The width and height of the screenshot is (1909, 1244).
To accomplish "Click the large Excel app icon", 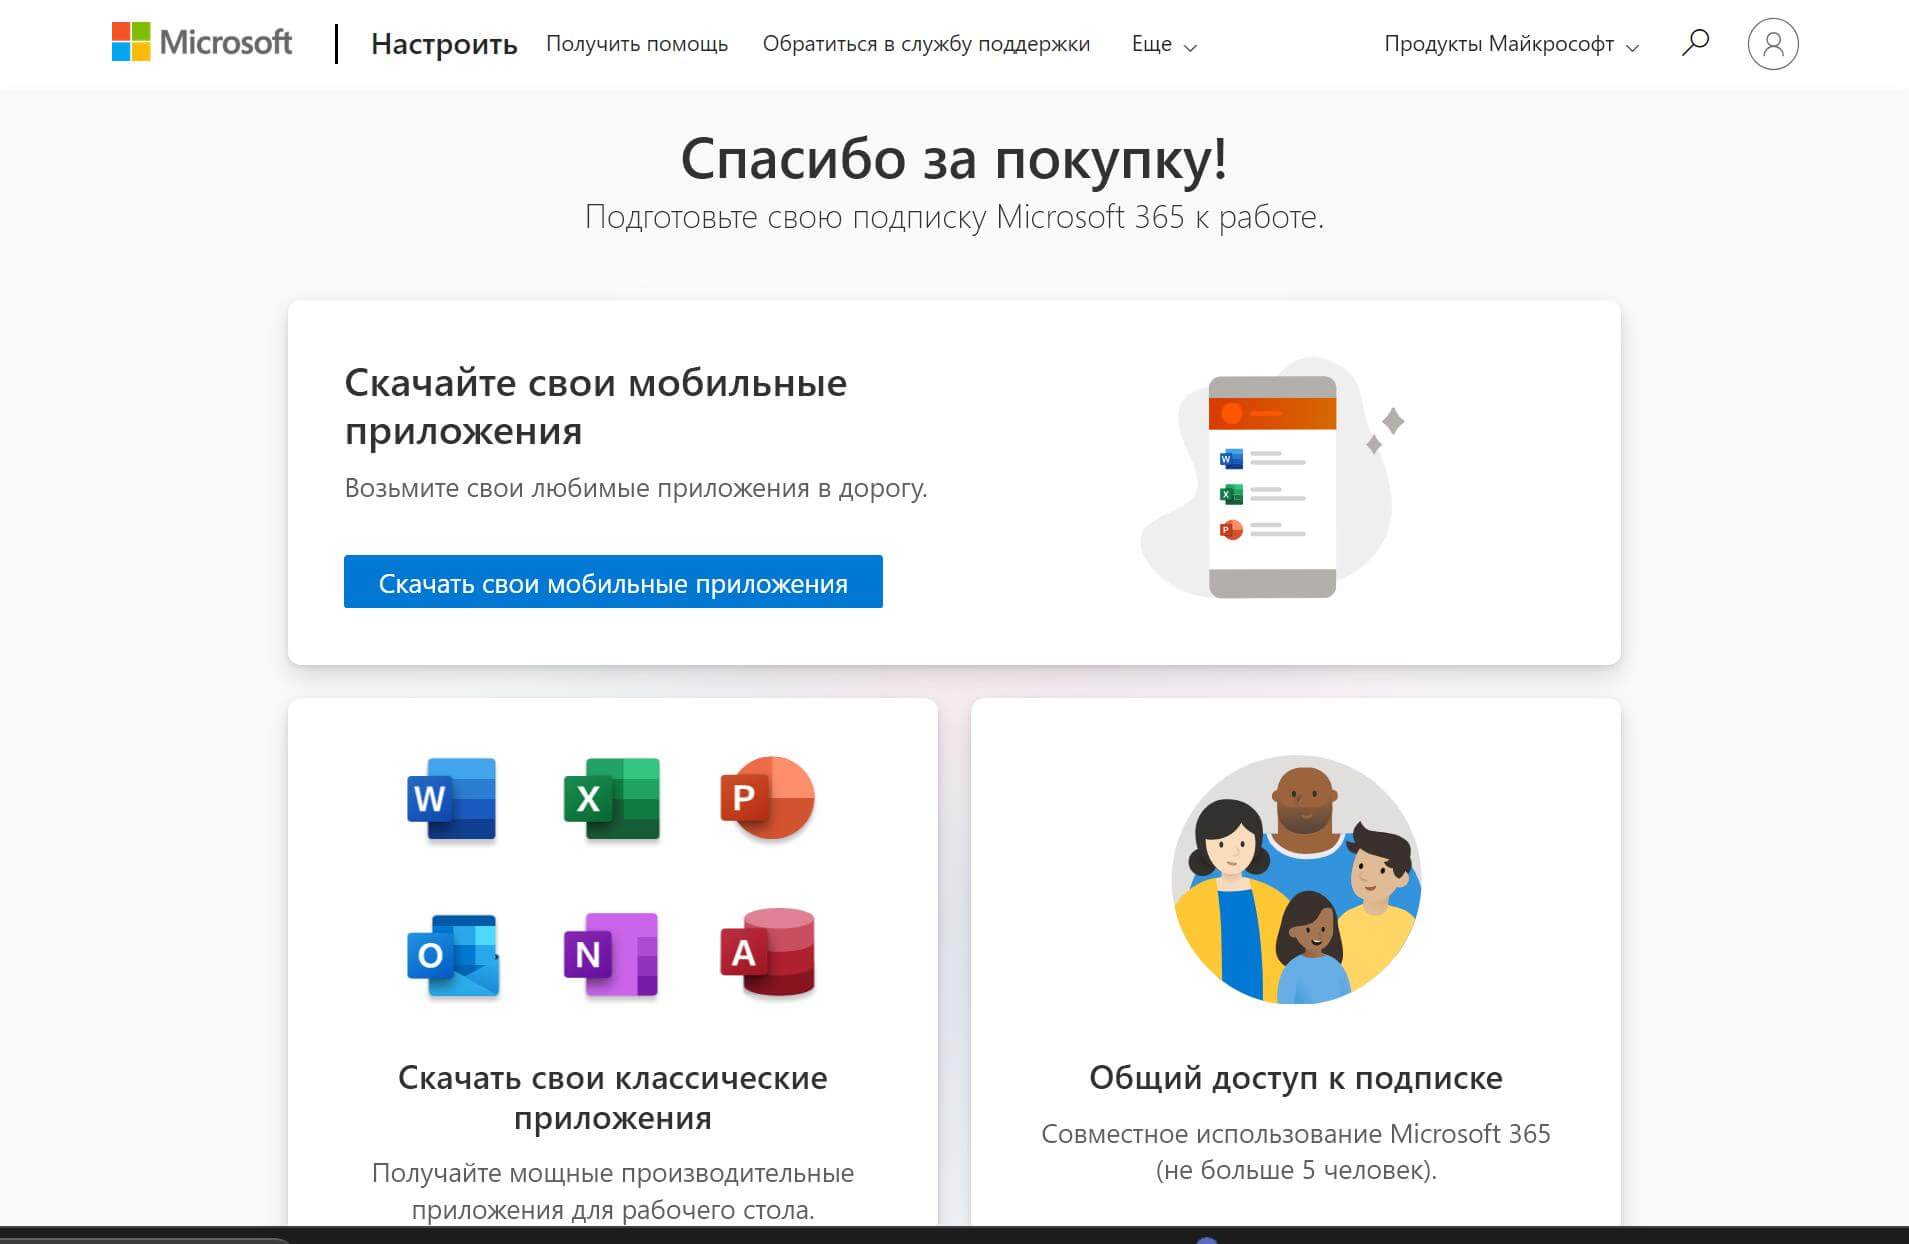I will coord(612,798).
